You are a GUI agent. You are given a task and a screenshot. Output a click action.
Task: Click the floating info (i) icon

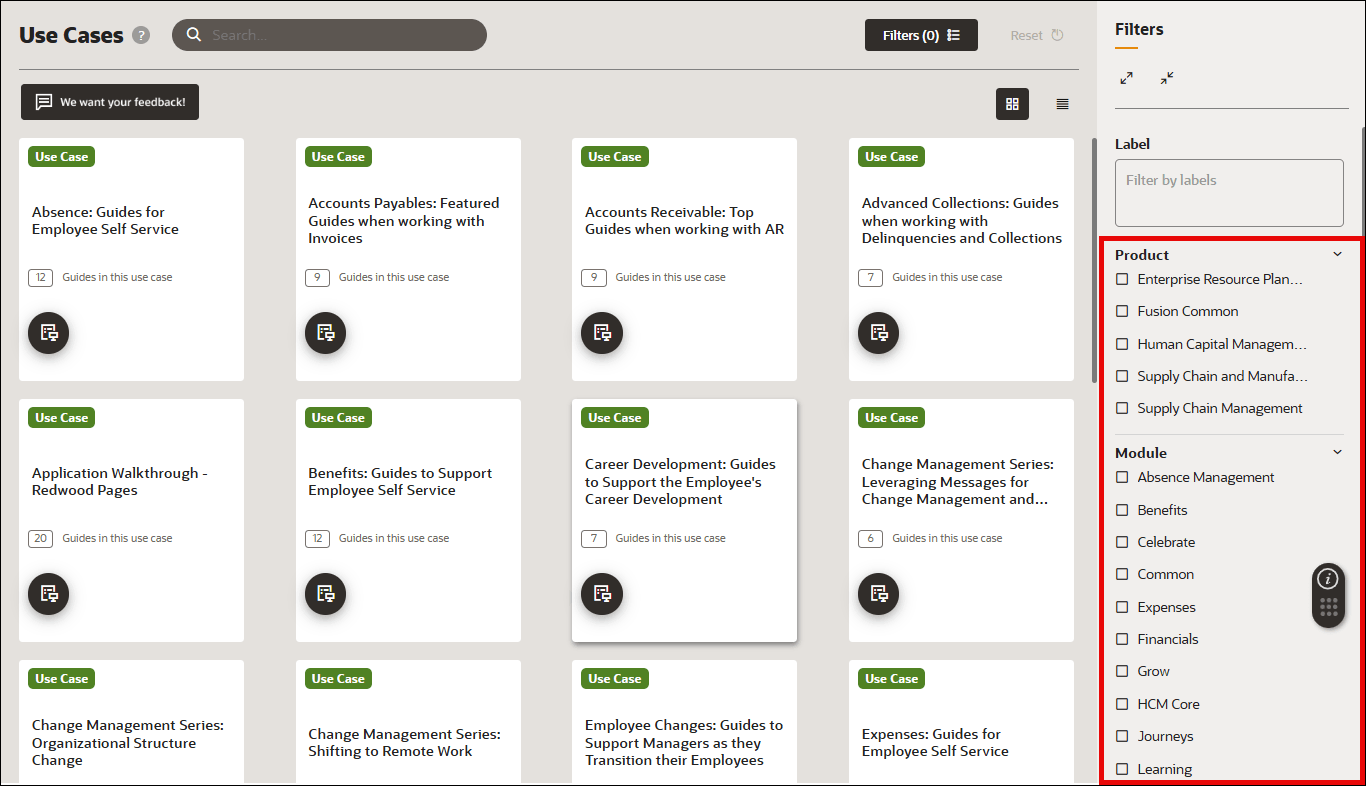[1328, 578]
